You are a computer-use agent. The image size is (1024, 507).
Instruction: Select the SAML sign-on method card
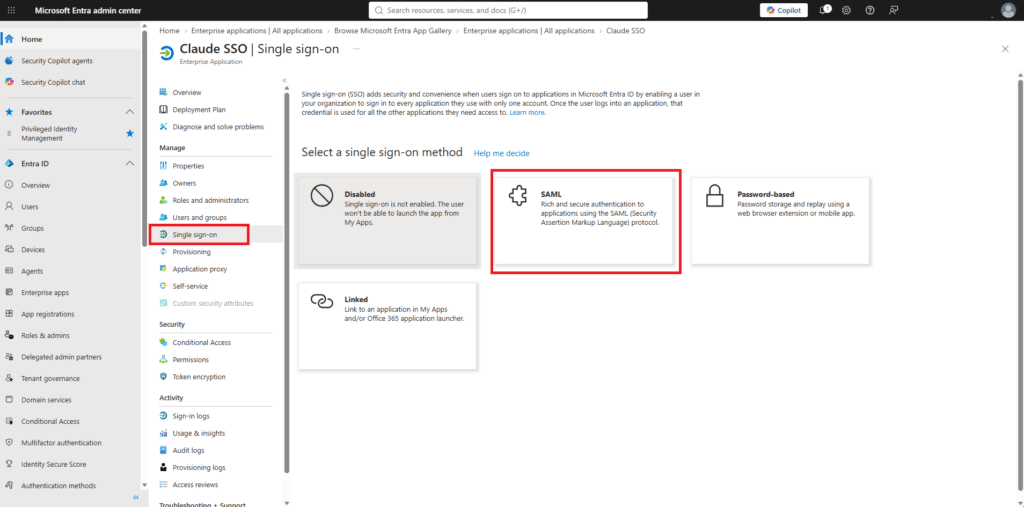[x=583, y=221]
